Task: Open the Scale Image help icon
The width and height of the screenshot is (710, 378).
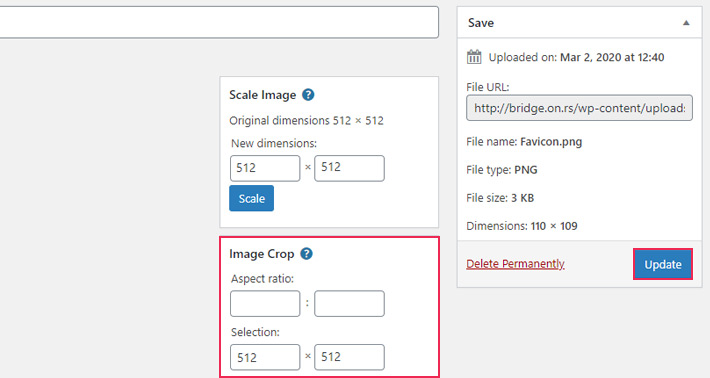Action: tap(308, 95)
